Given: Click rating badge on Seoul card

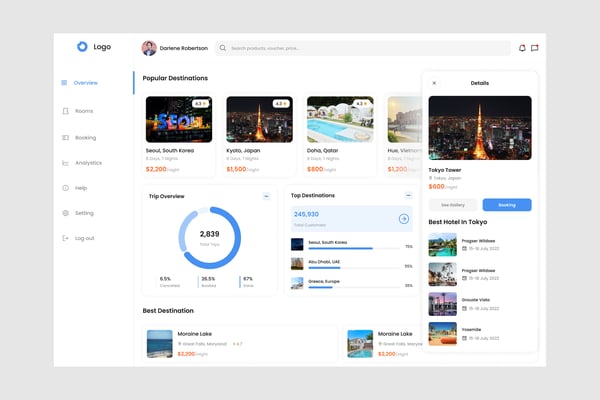Looking at the screenshot, I should (200, 104).
